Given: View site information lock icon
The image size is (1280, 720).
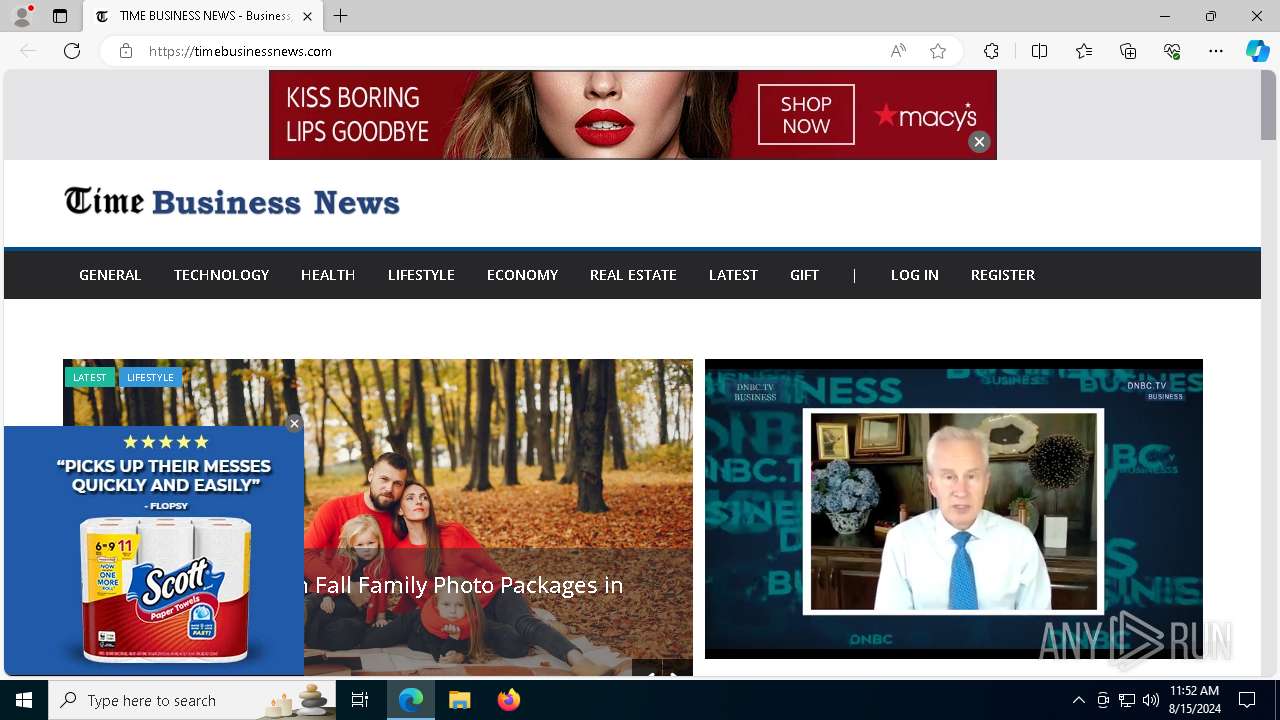Looking at the screenshot, I should coord(126,51).
